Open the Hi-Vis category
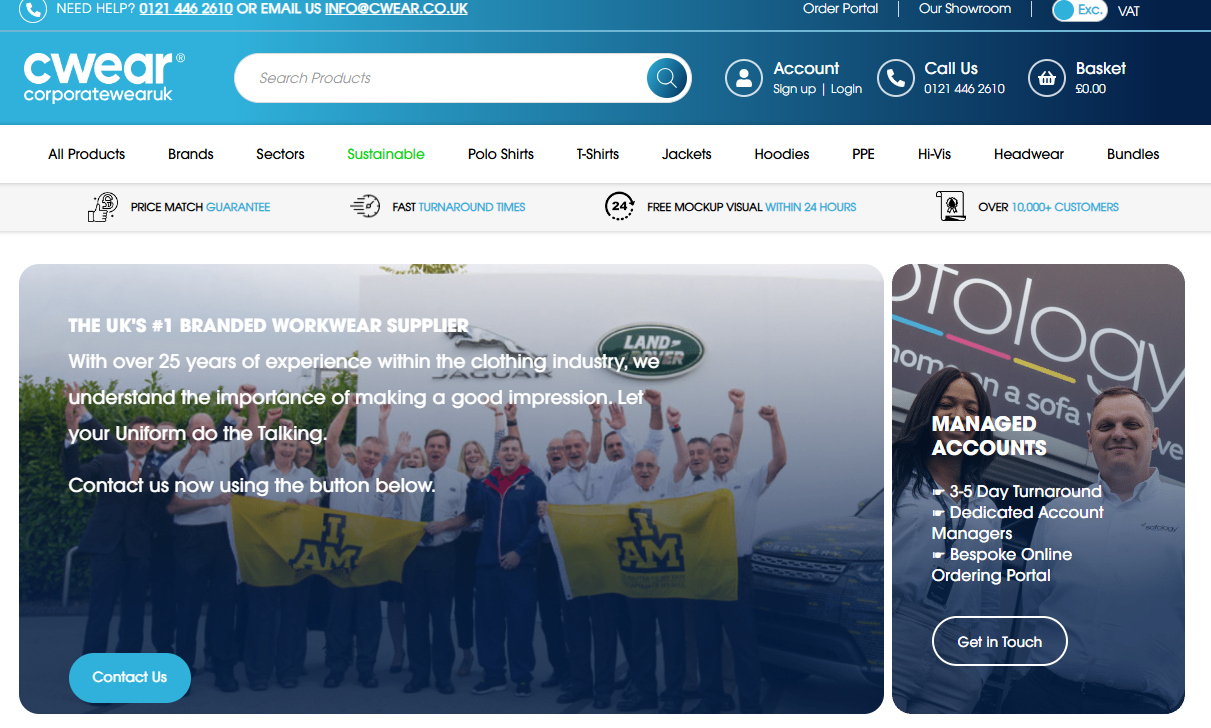The height and width of the screenshot is (728, 1211). click(934, 154)
